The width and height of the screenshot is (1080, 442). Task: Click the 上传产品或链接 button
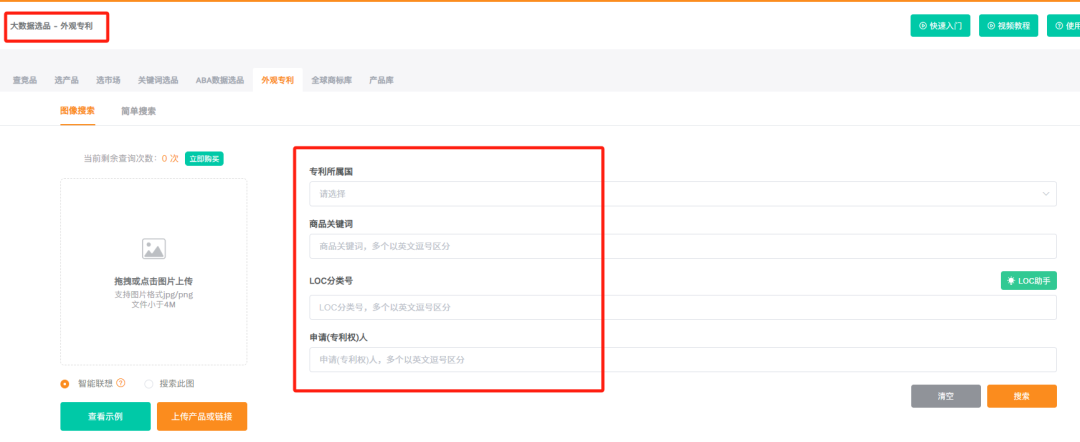[x=202, y=417]
